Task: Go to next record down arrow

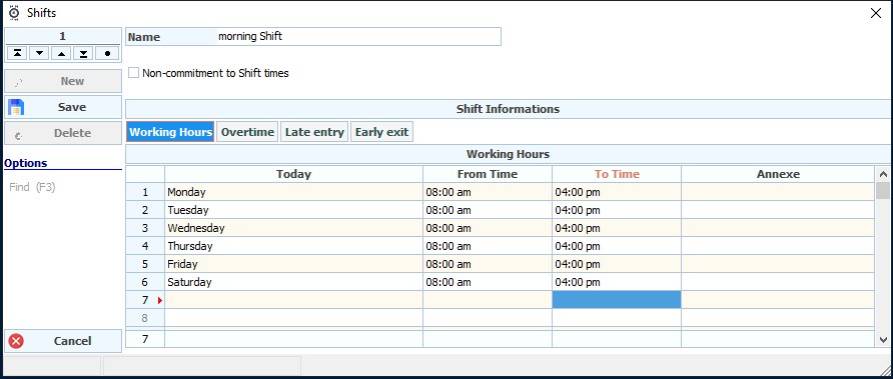Action: tap(39, 54)
